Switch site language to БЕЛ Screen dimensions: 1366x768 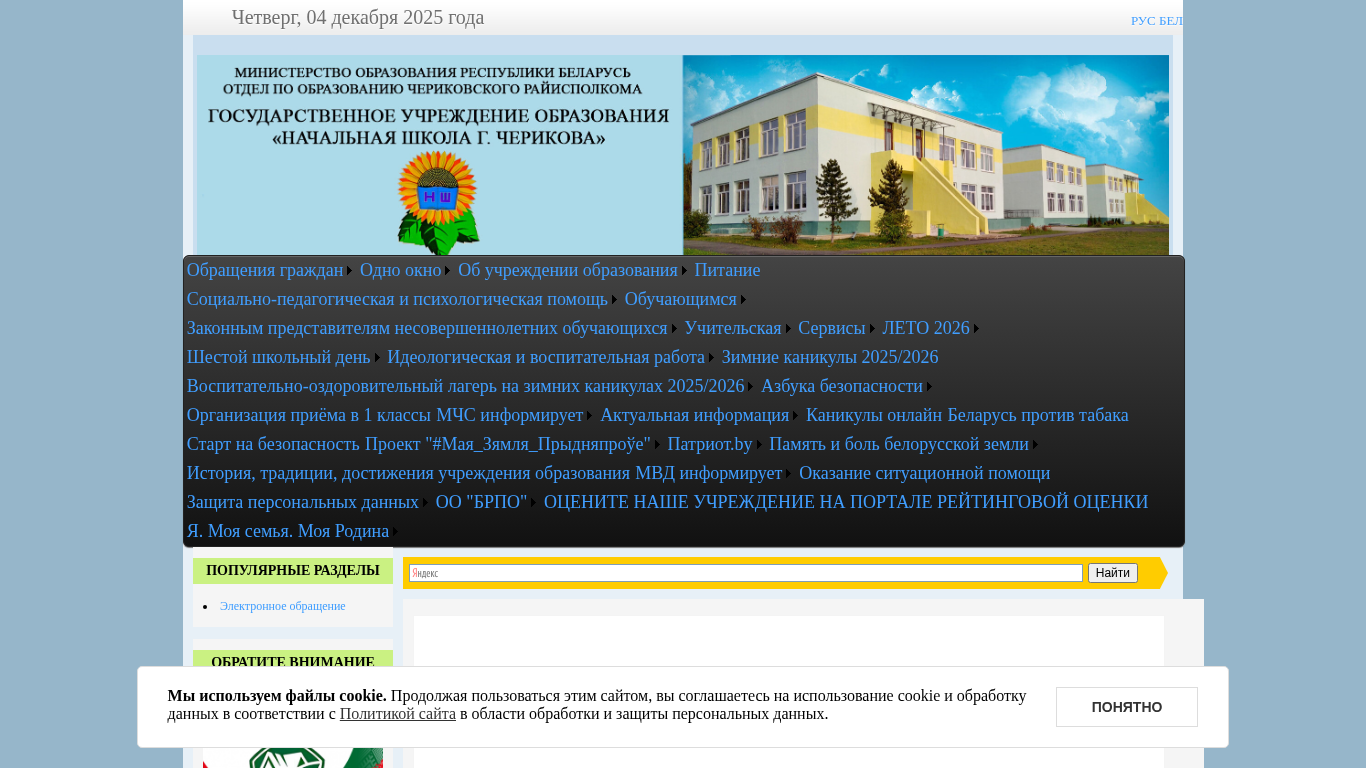click(1171, 21)
